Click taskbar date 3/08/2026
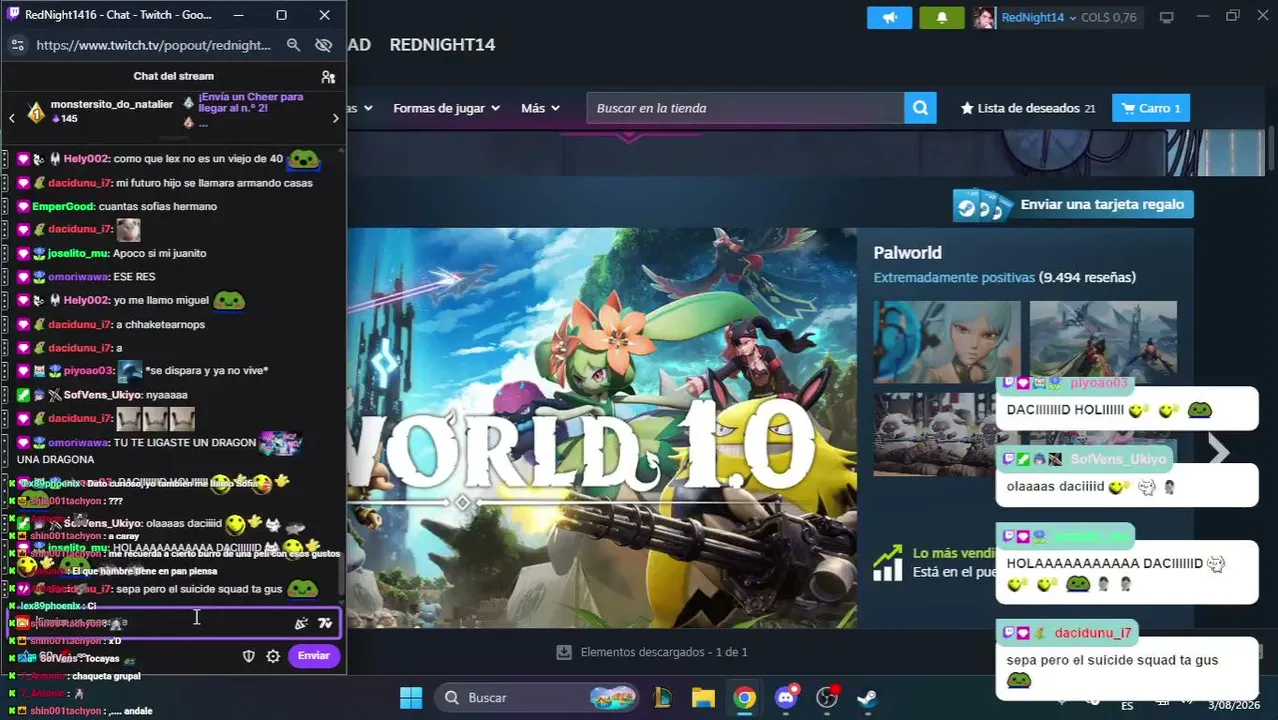This screenshot has width=1278, height=720. click(1235, 705)
